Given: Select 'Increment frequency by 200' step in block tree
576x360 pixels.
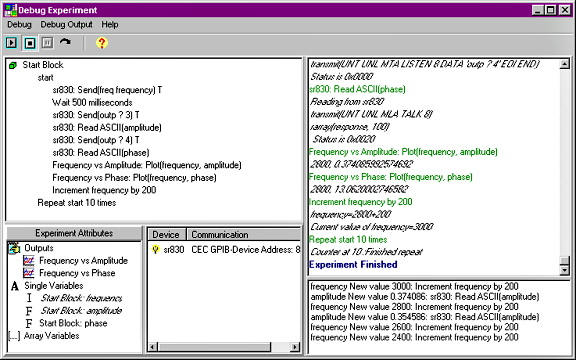Looking at the screenshot, I should pyautogui.click(x=104, y=190).
